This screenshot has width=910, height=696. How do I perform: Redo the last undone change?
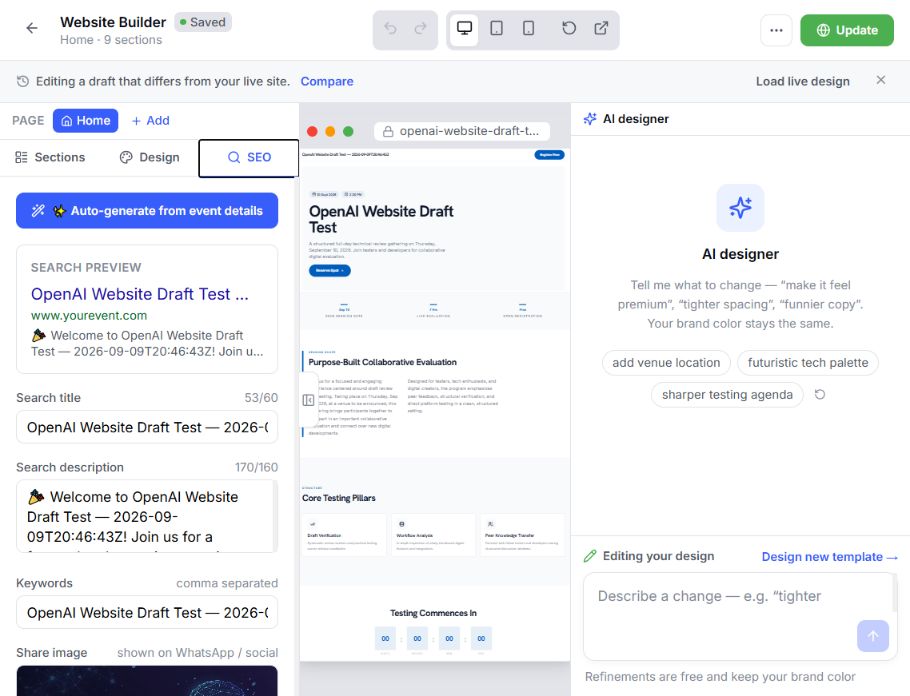click(x=421, y=28)
